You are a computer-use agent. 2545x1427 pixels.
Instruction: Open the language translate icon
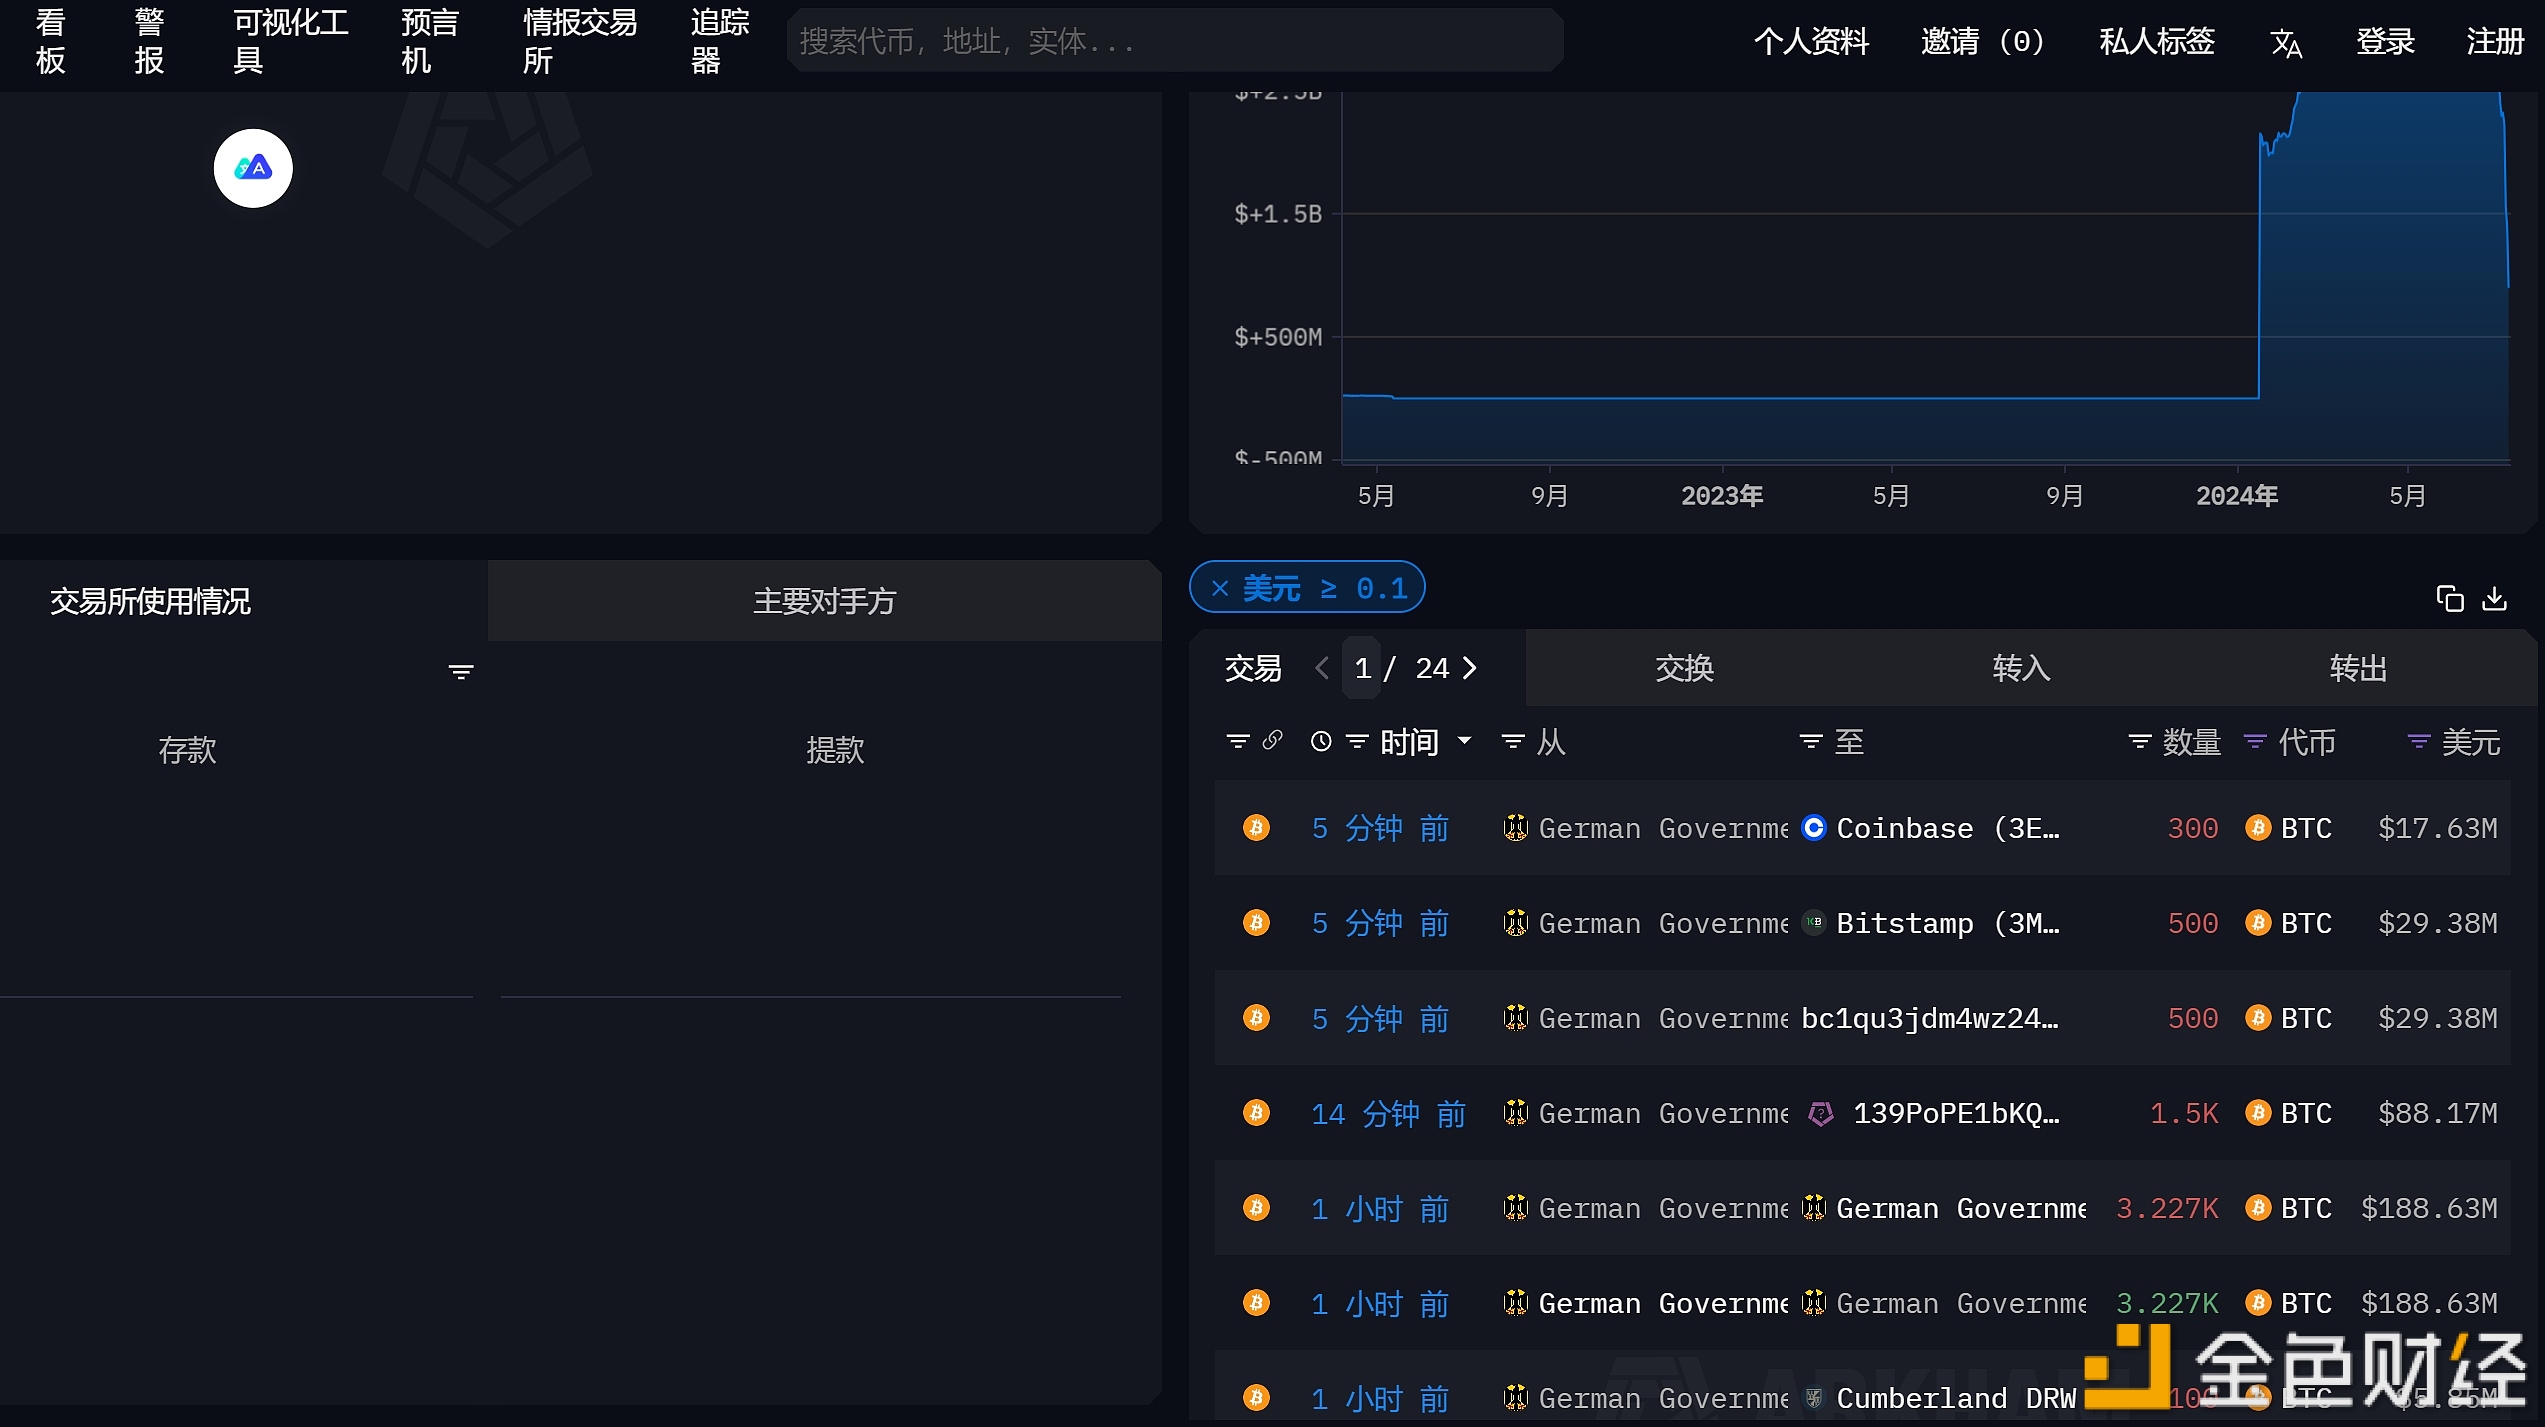coord(2286,42)
